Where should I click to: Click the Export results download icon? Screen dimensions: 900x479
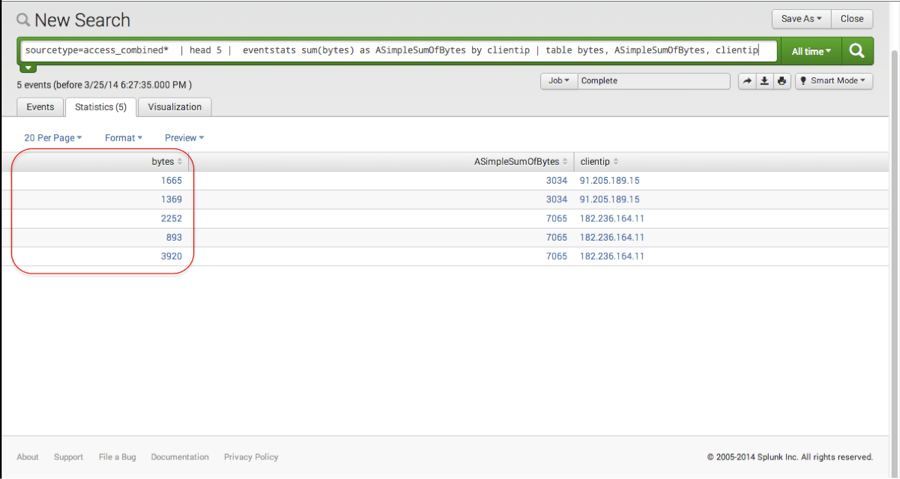pos(765,81)
